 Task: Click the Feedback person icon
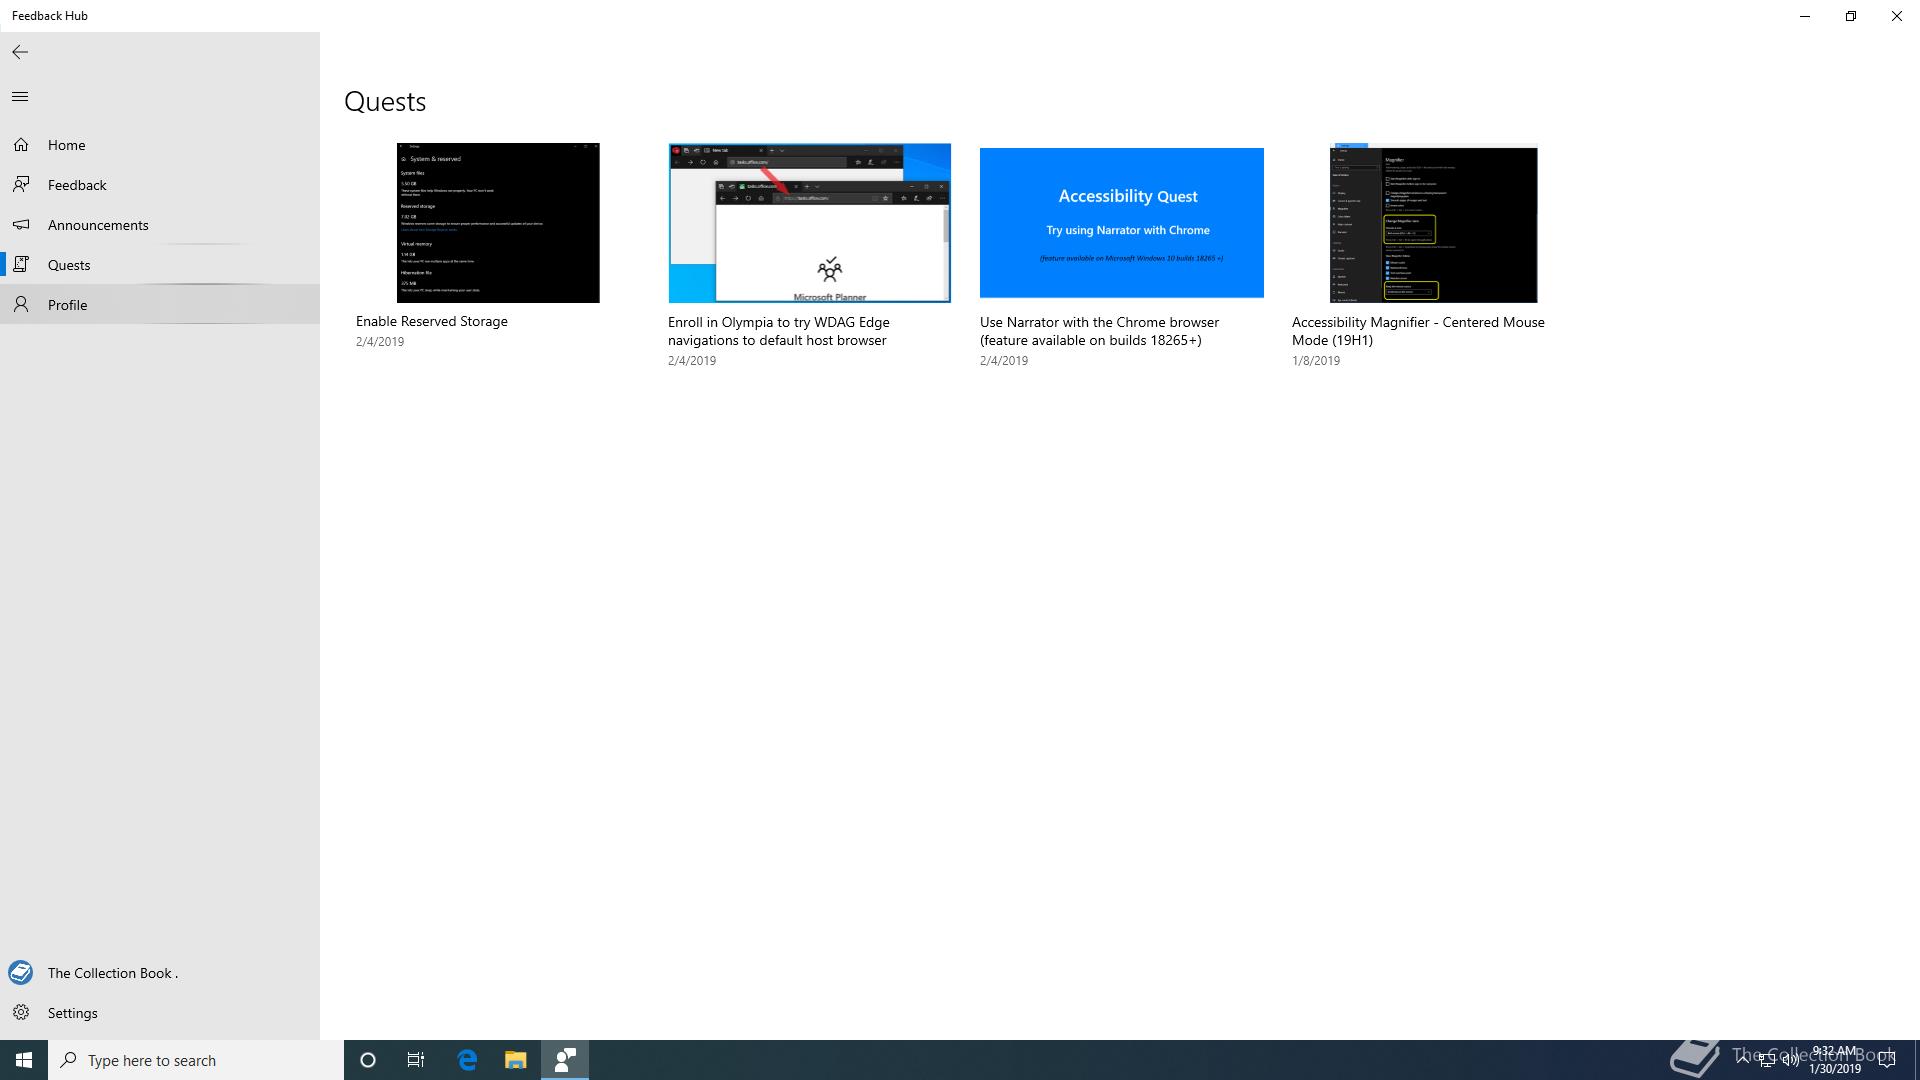pyautogui.click(x=21, y=185)
